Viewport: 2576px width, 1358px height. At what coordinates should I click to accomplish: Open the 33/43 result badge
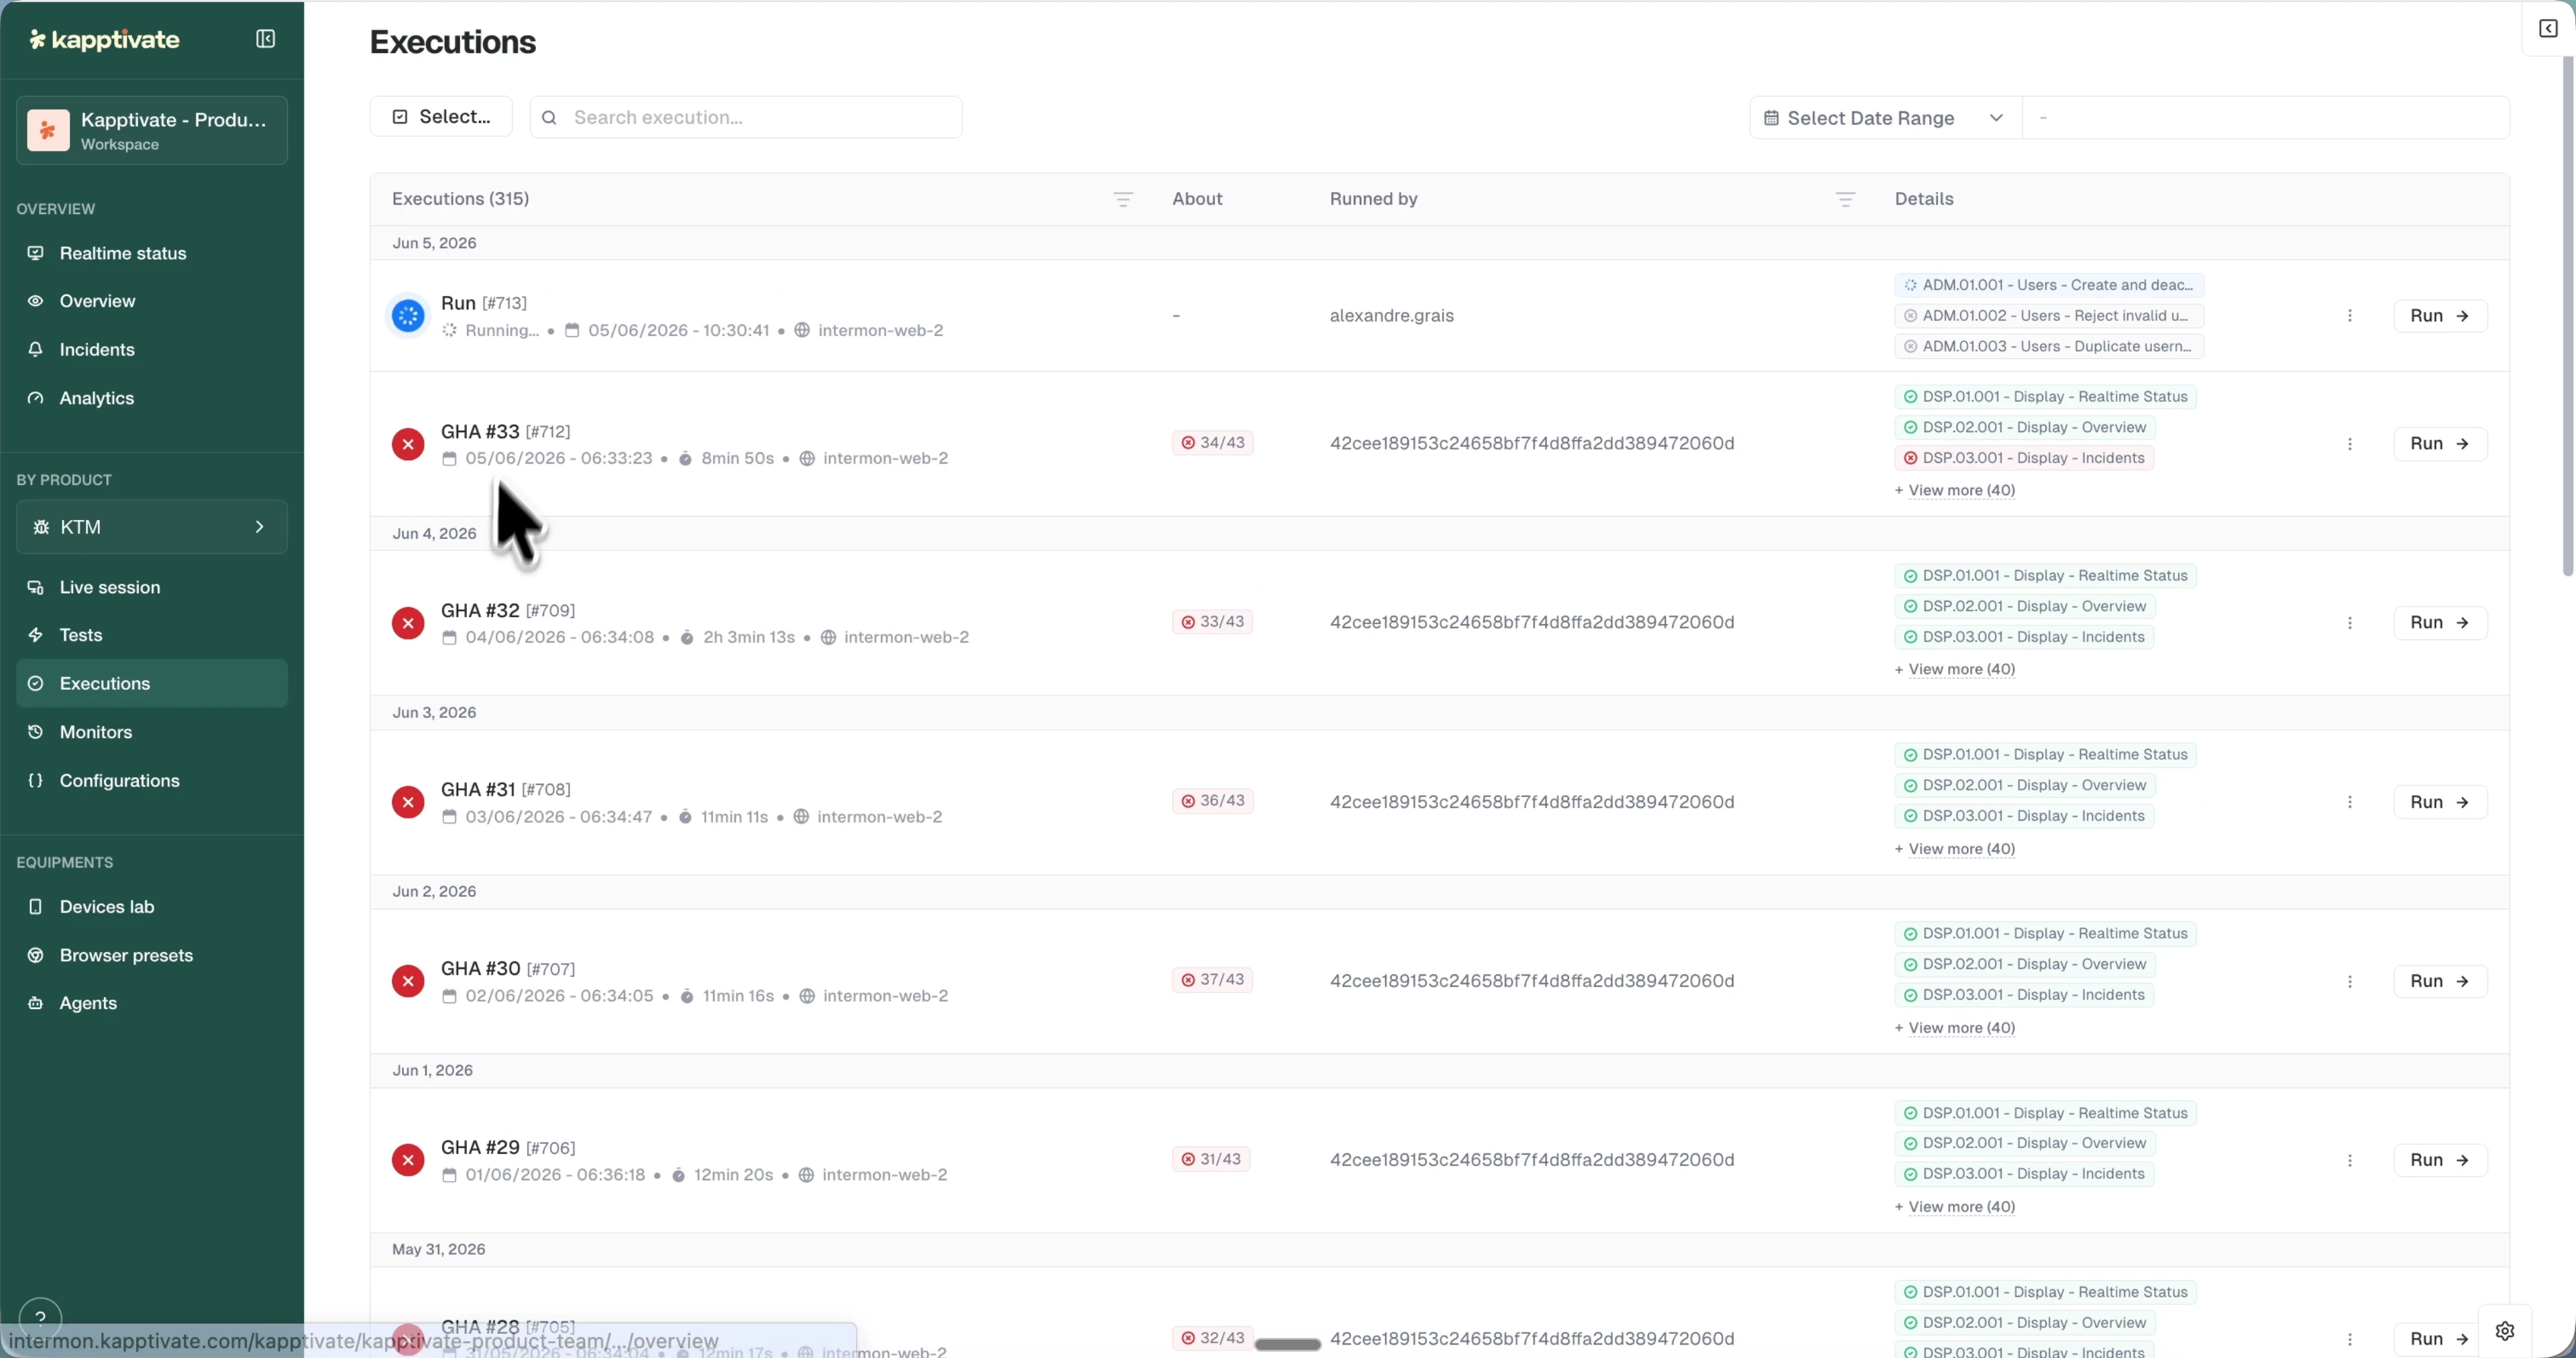1213,622
